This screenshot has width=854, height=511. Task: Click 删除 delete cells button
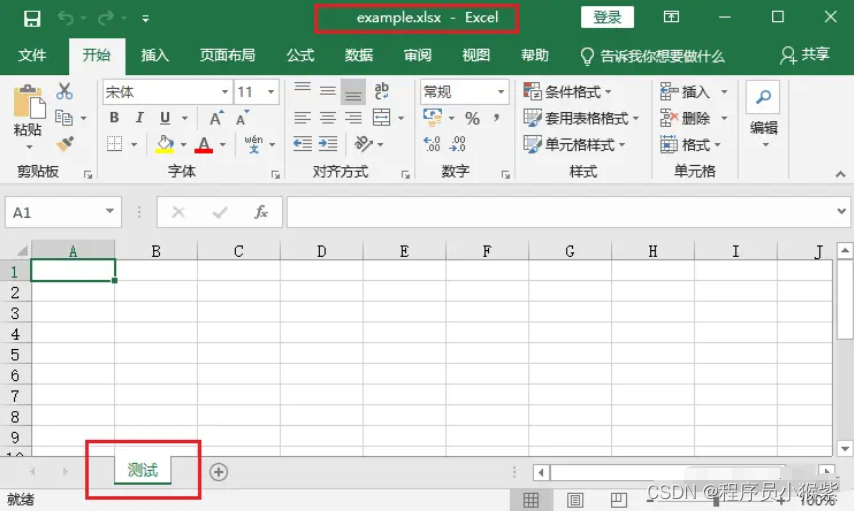point(685,118)
